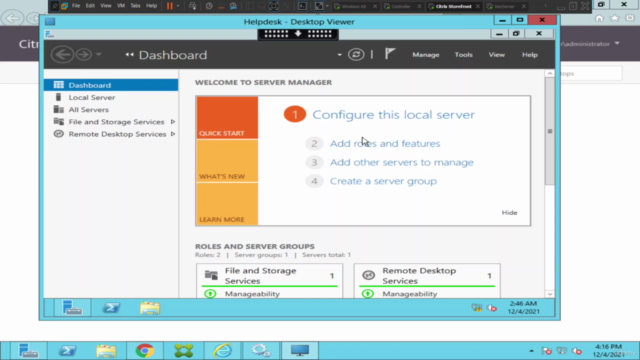Expand Remote Desktop Services sidebar arrow
This screenshot has width=640, height=360.
pyautogui.click(x=173, y=134)
